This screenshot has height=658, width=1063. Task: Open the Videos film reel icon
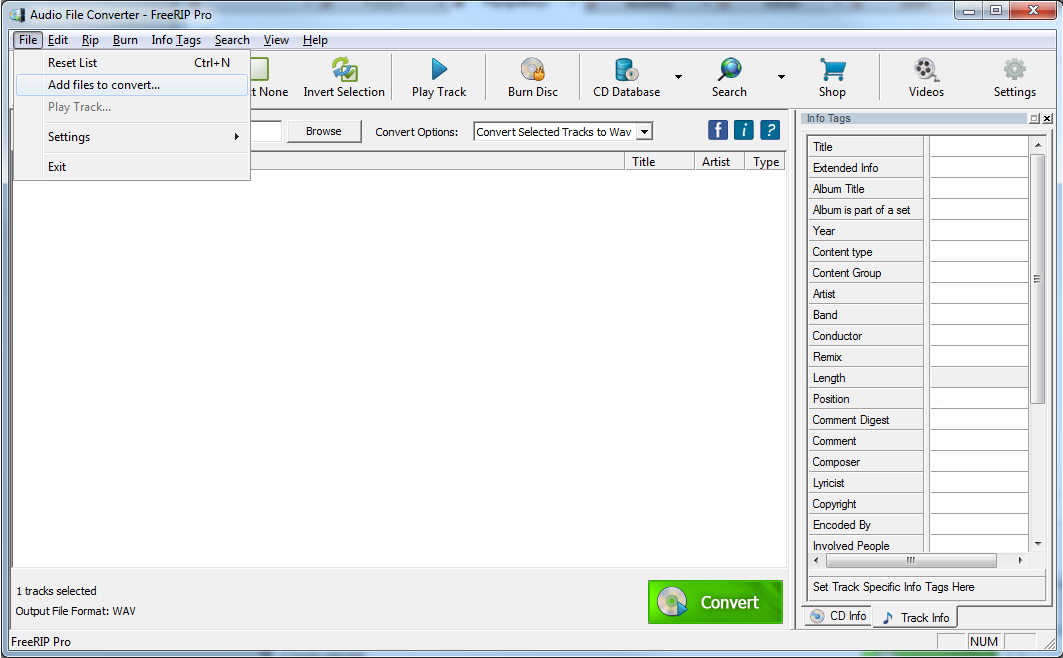[x=926, y=69]
